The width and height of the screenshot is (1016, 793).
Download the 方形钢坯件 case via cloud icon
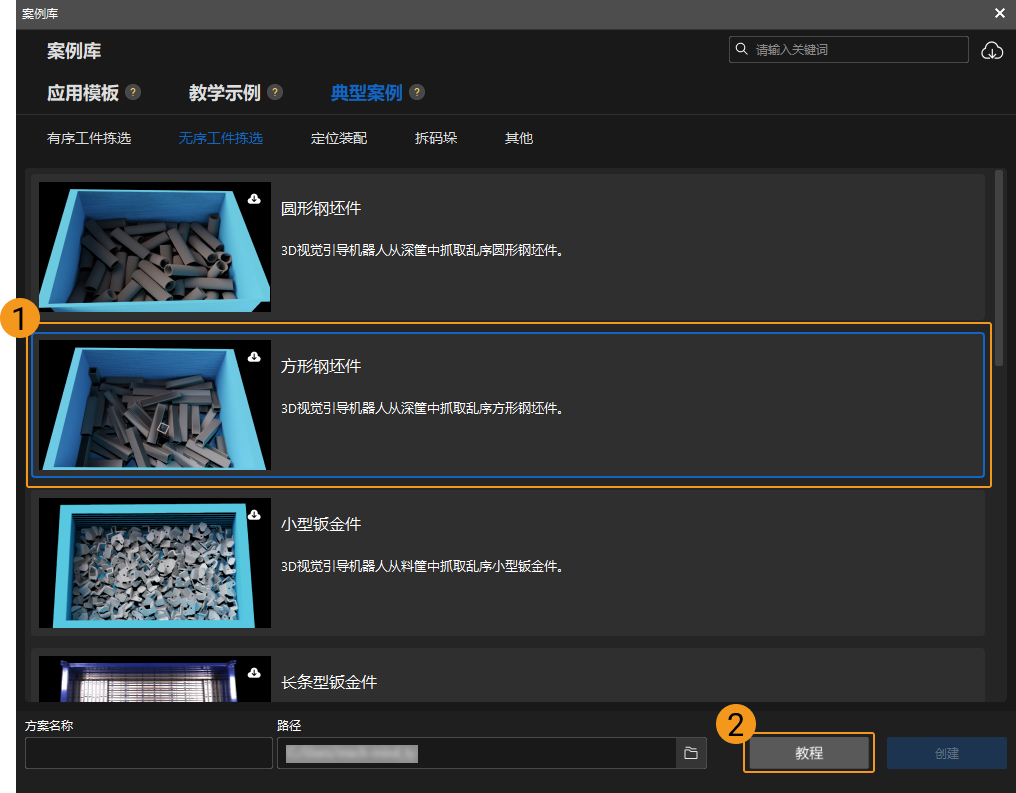point(254,357)
